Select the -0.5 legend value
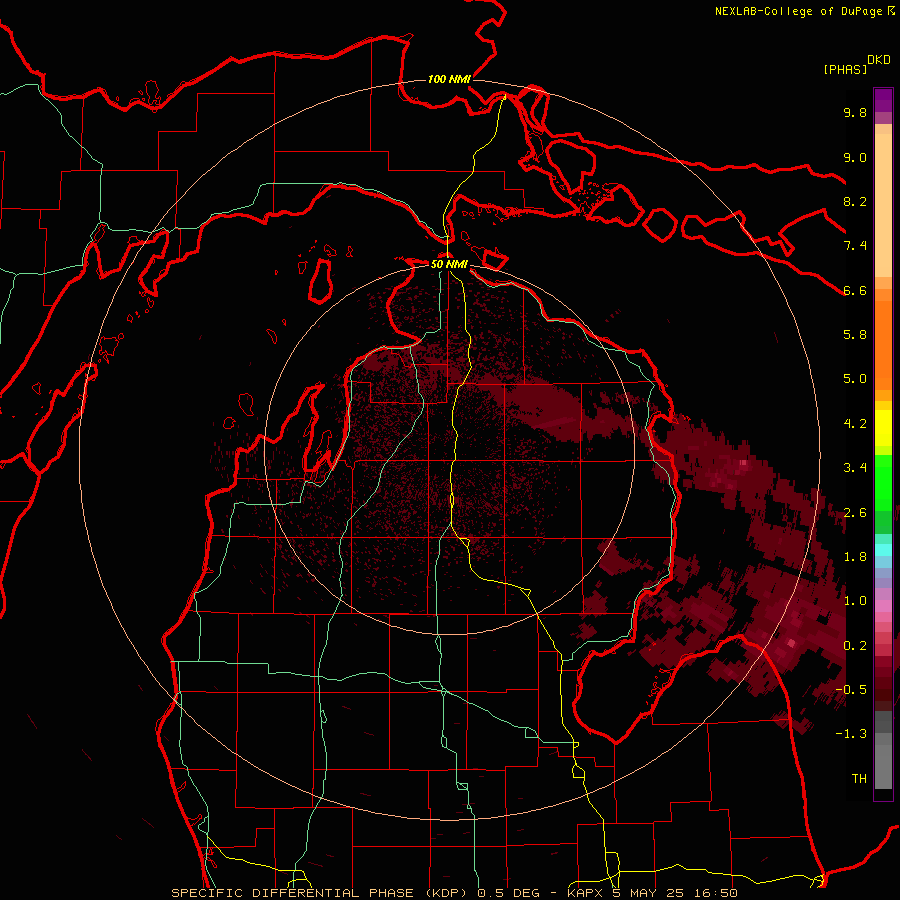Image resolution: width=900 pixels, height=900 pixels. point(851,690)
